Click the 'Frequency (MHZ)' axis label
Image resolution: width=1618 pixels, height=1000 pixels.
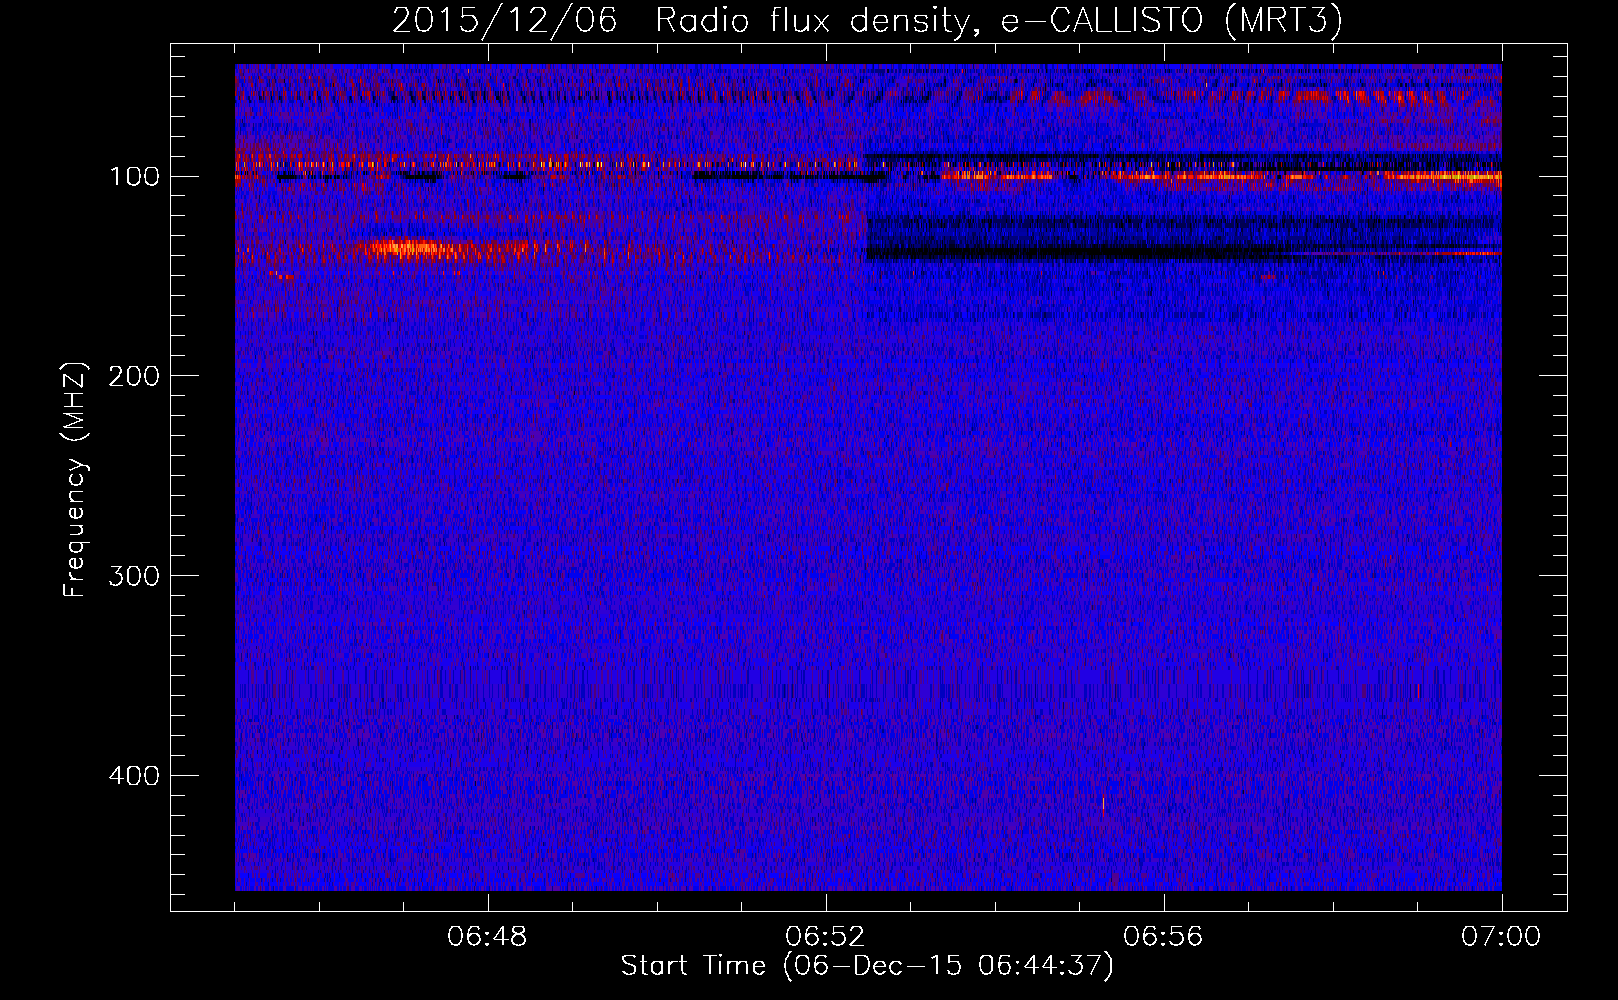[75, 480]
